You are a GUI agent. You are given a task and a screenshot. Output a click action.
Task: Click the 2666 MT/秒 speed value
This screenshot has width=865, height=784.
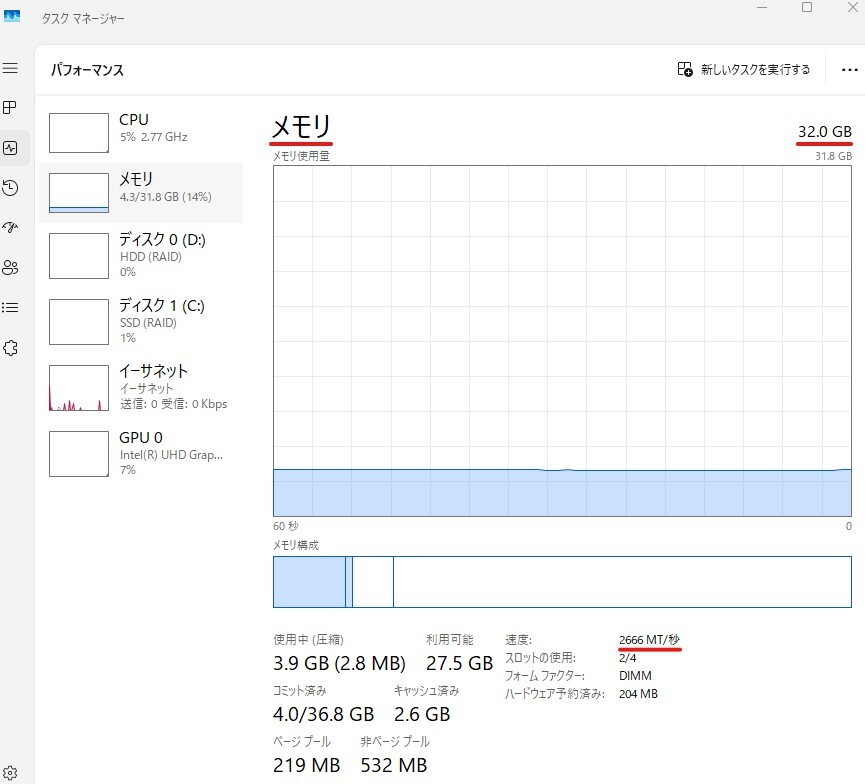[x=649, y=640]
